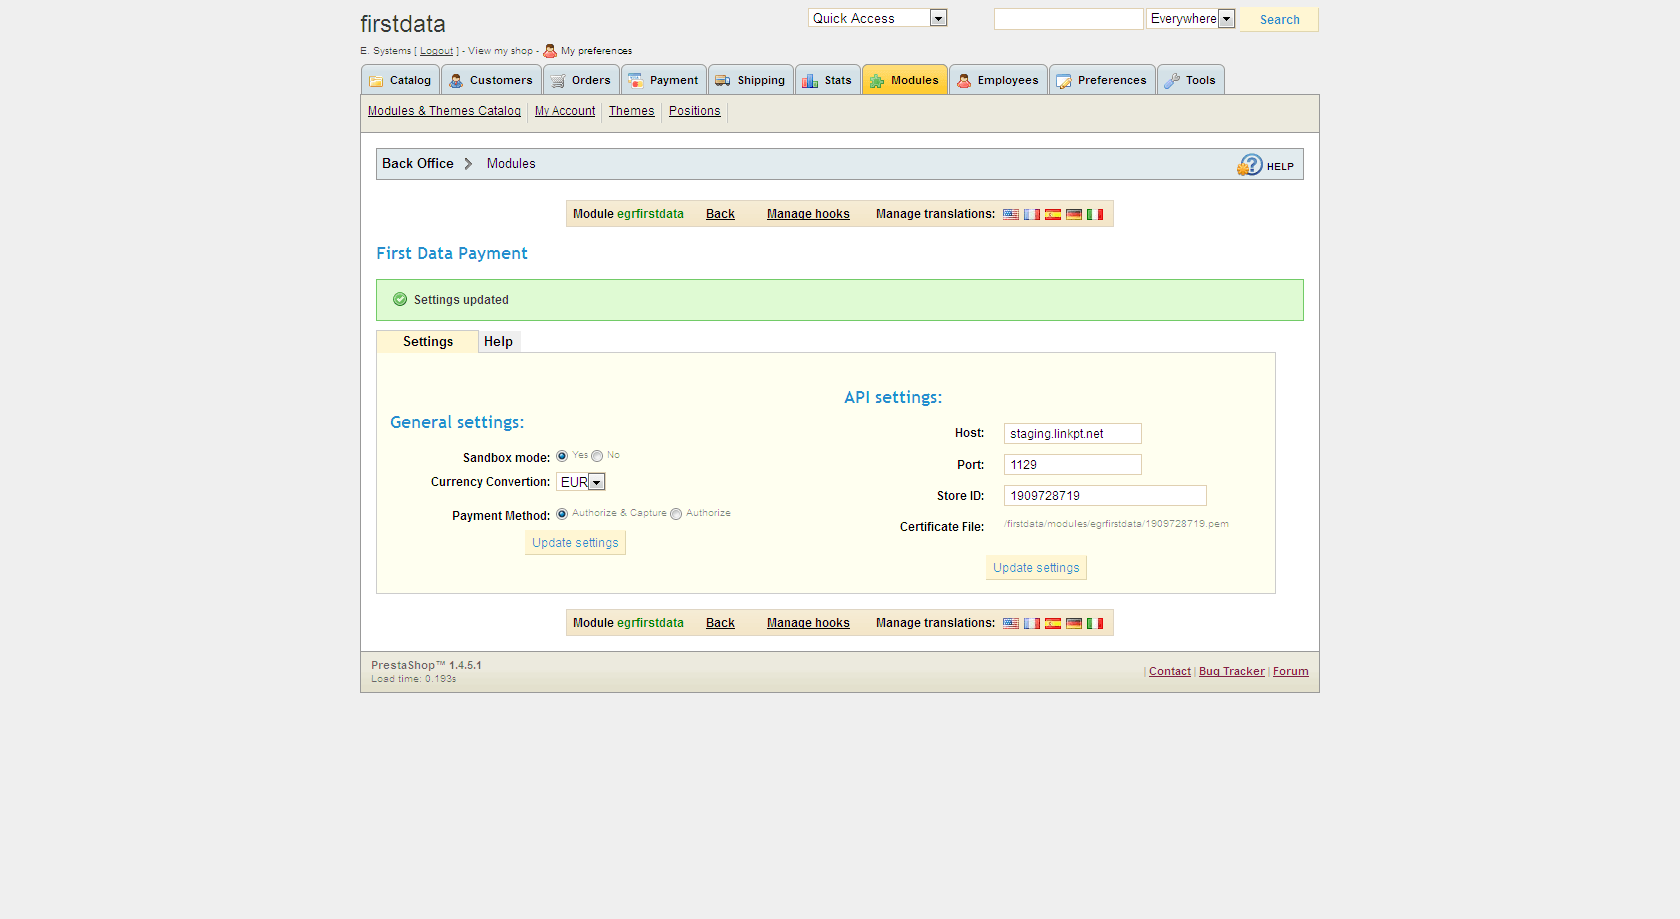Click the Spanish flag icon in bottom module bar
The image size is (1680, 919).
[1053, 623]
